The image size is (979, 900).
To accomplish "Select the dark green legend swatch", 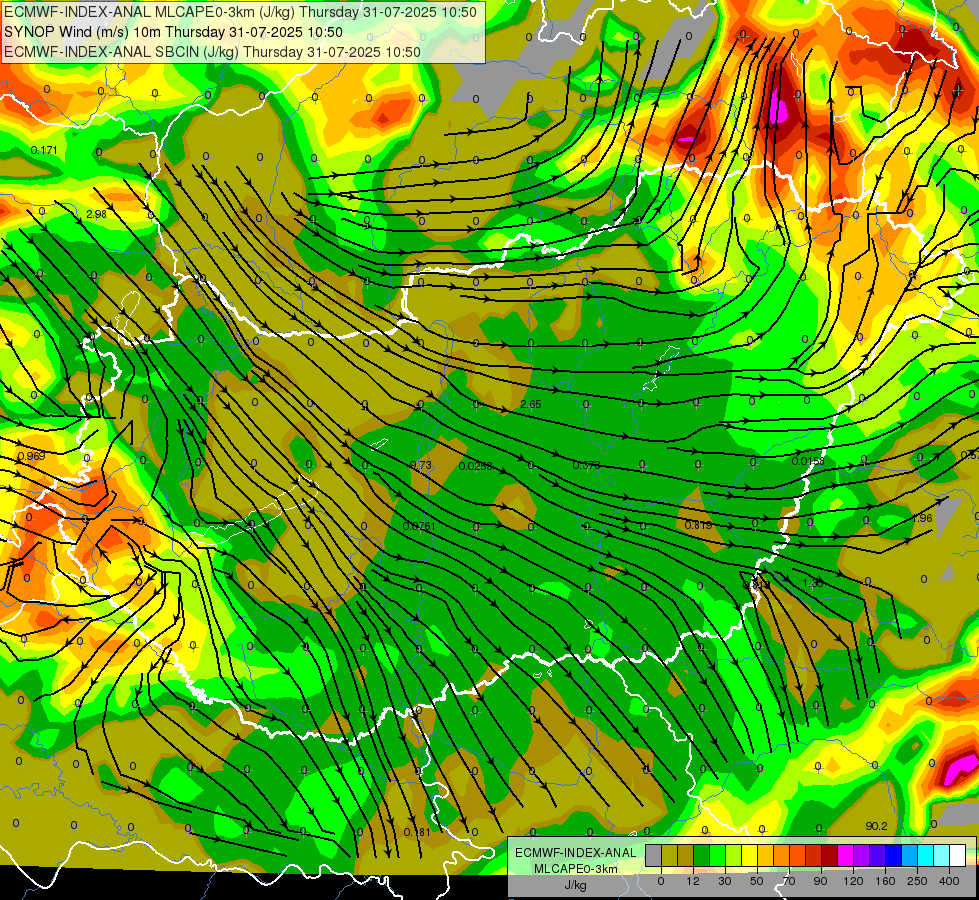I will [702, 855].
